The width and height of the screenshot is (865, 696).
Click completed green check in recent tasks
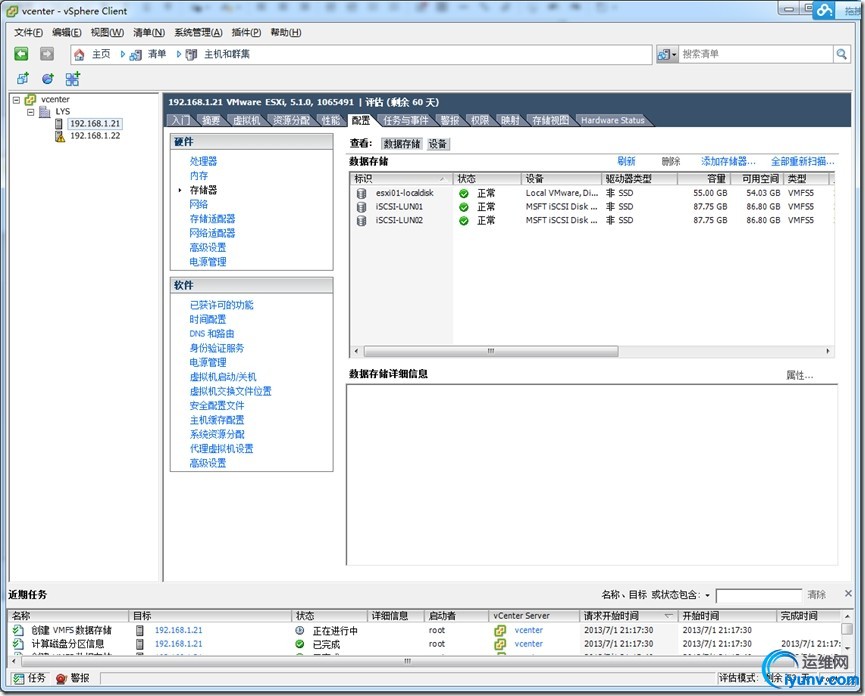300,644
